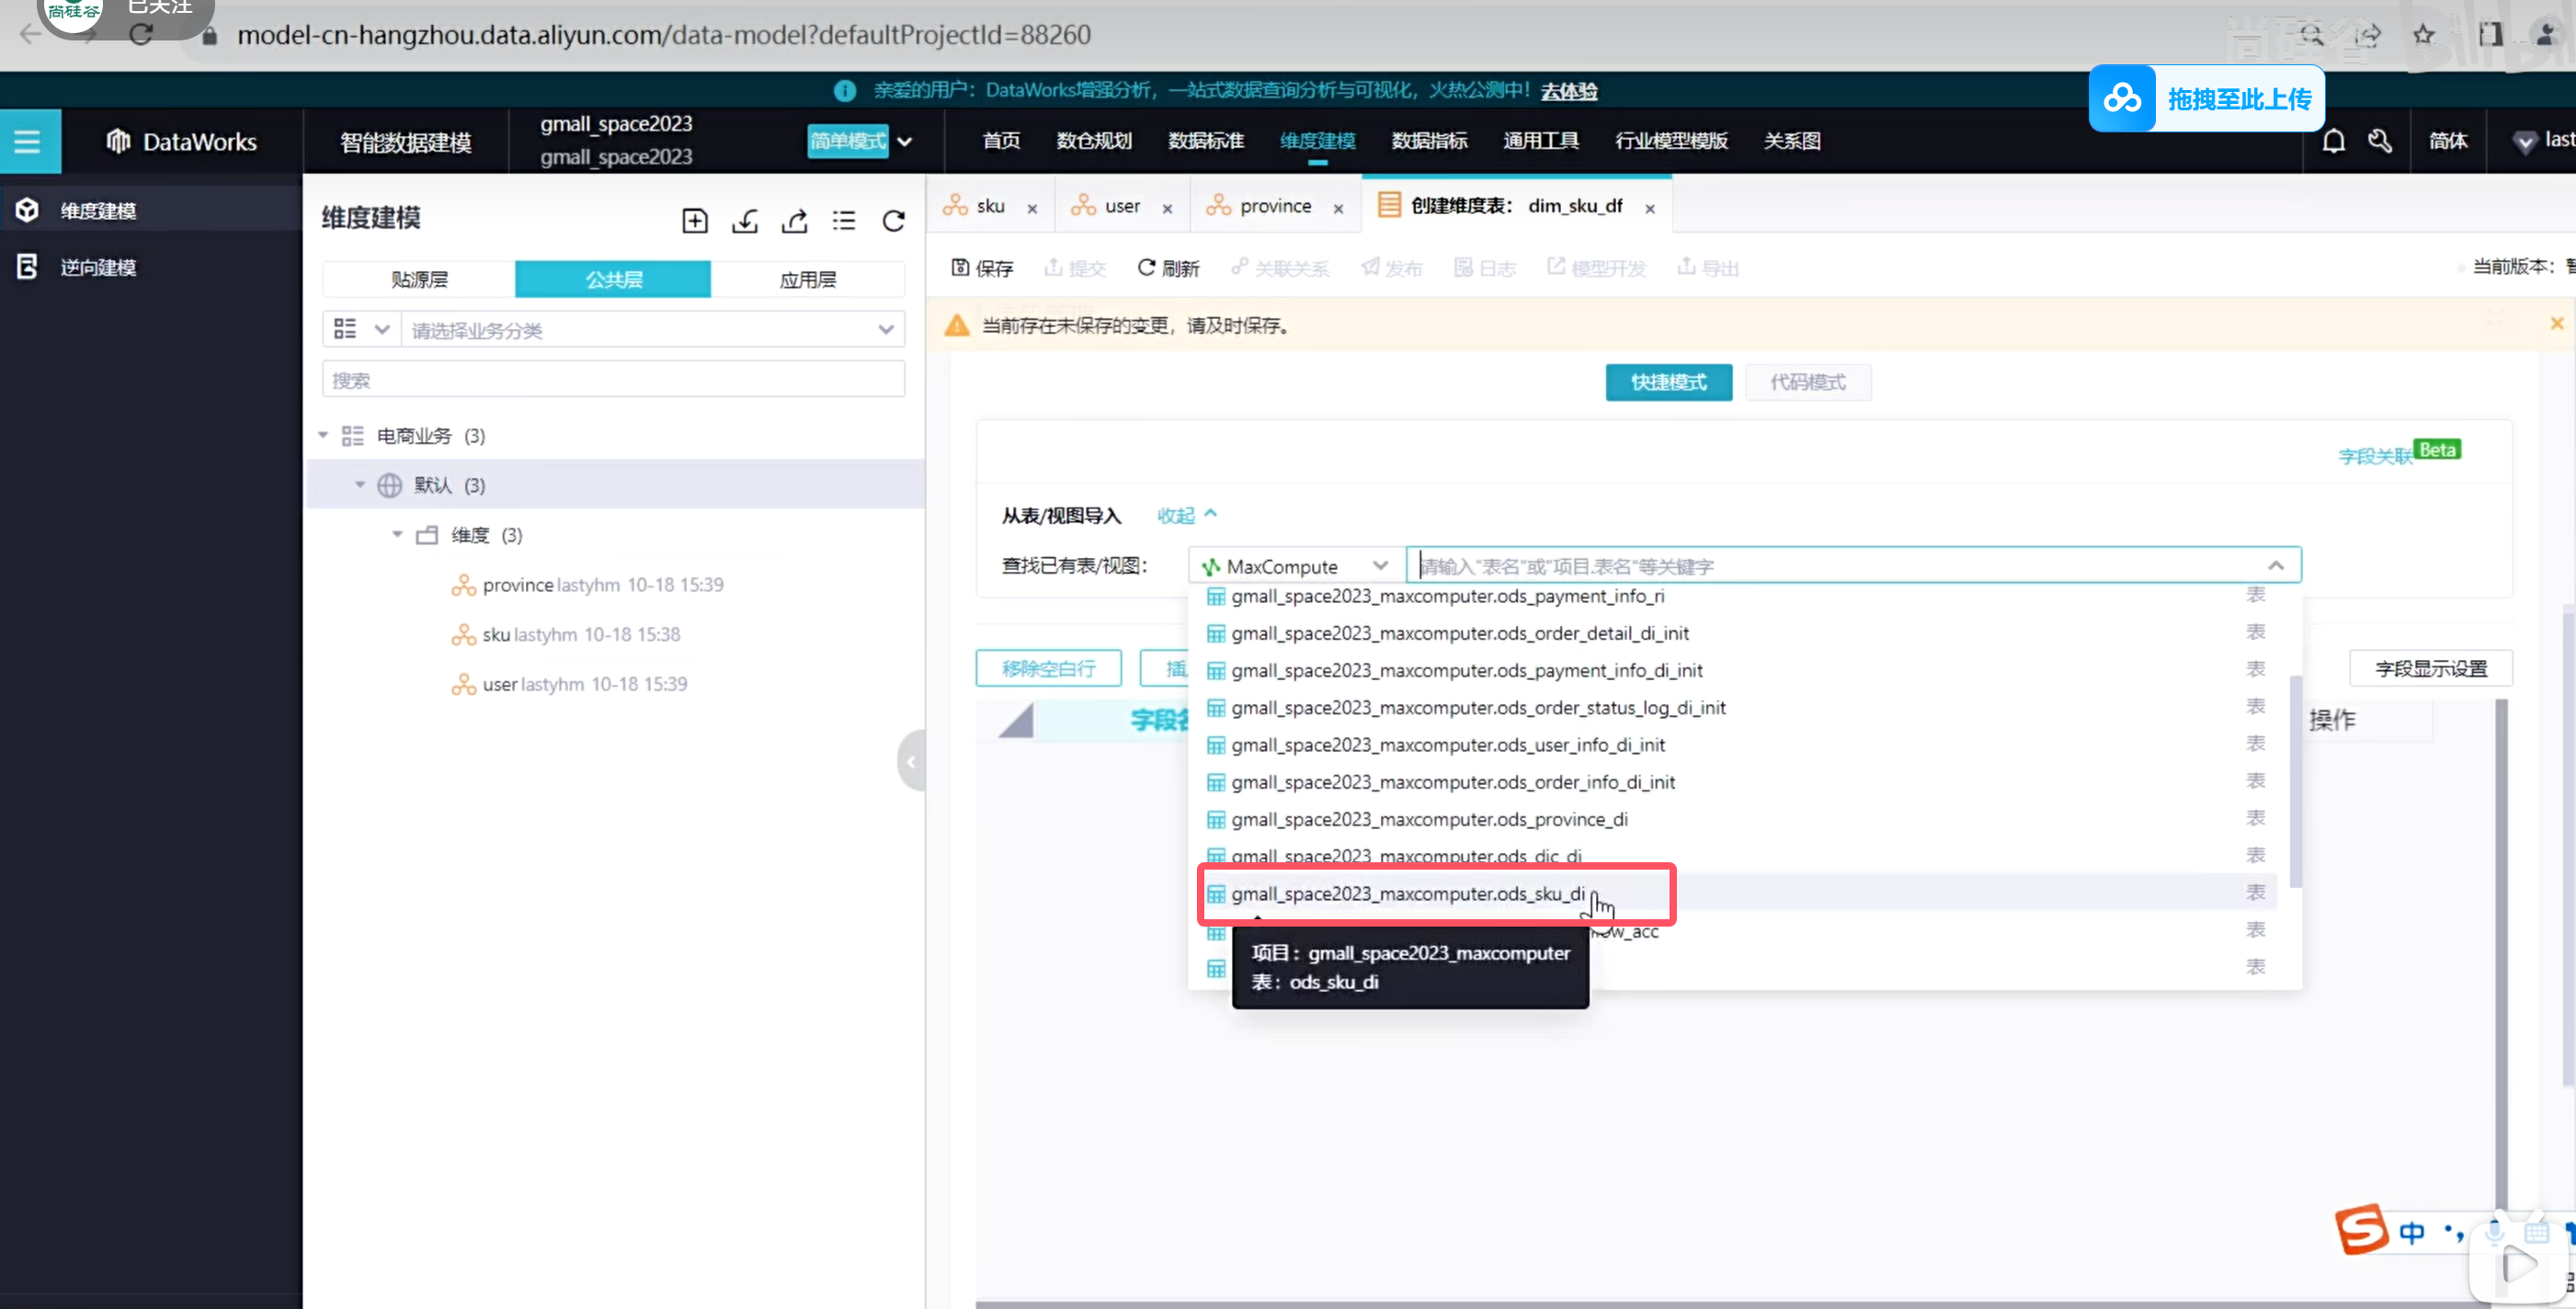Select gmall_space2023_maxcomputer.ods_sku_di table entry

[1407, 894]
